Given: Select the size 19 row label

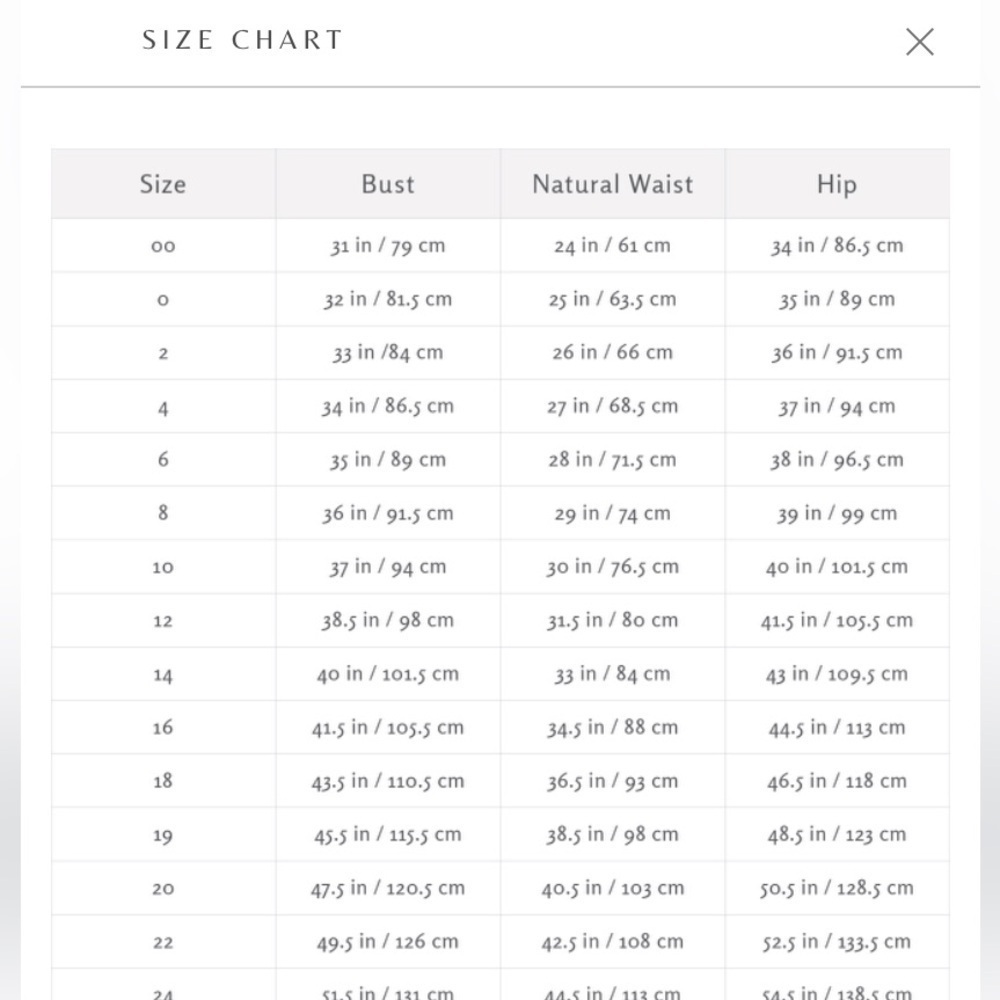Looking at the screenshot, I should pyautogui.click(x=163, y=834).
